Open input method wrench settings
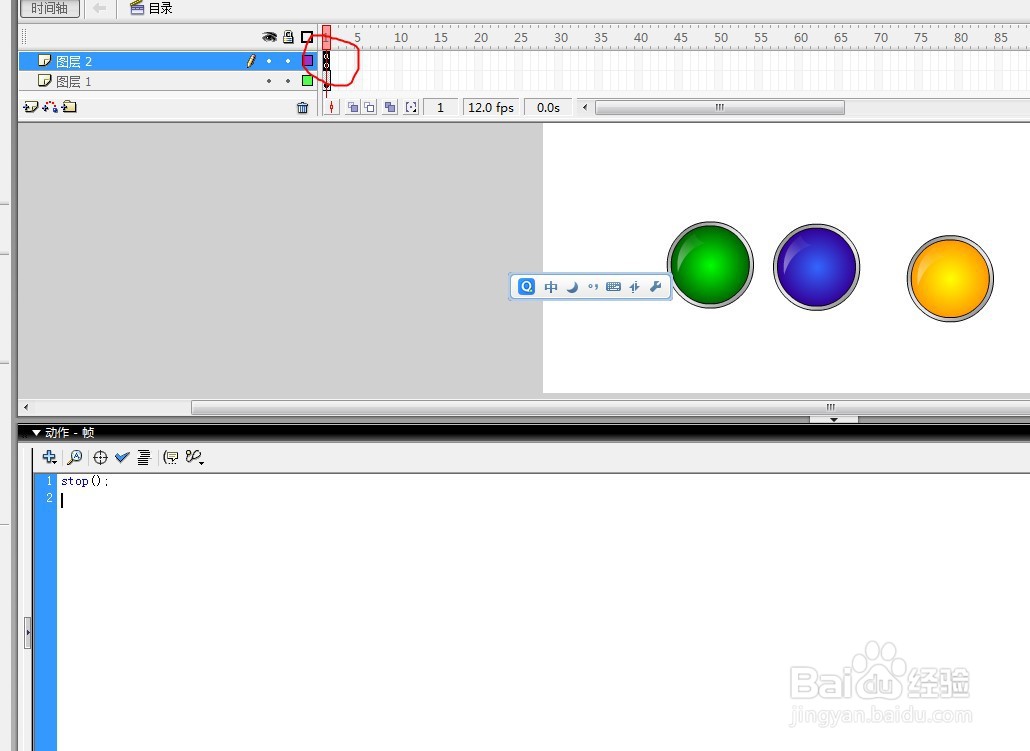This screenshot has height=751, width=1030. [x=655, y=286]
